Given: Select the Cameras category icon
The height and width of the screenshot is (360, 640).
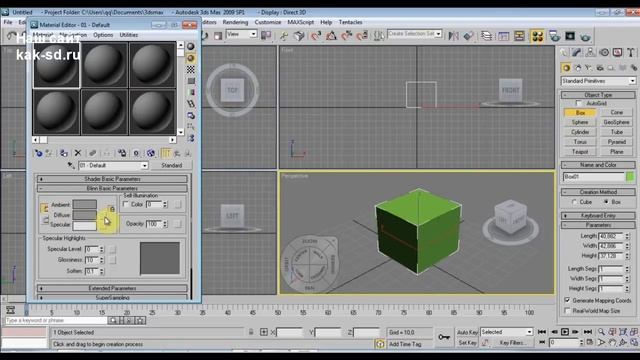Looking at the screenshot, I should 600,68.
